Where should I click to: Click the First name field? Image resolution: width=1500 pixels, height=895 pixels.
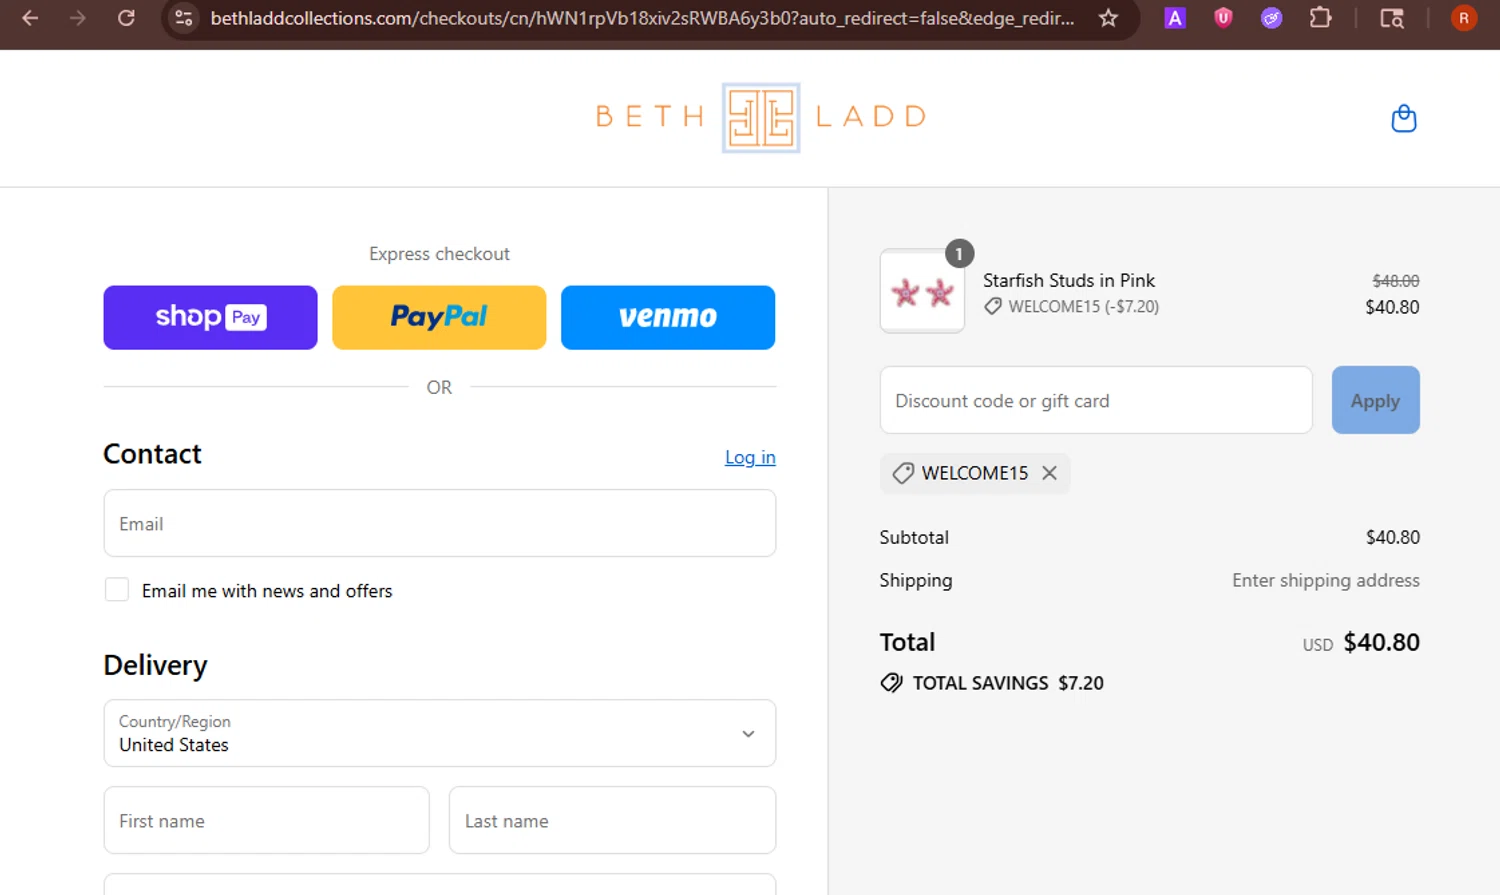(x=267, y=820)
